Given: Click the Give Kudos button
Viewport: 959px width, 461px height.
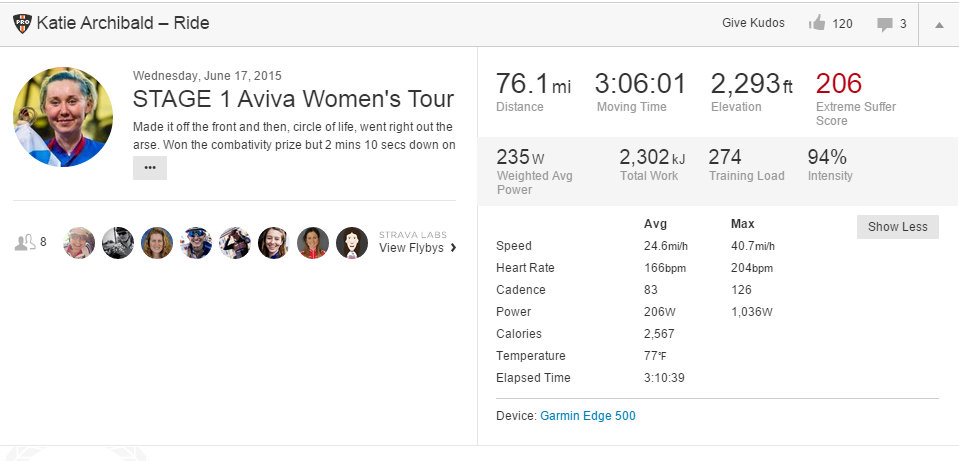Looking at the screenshot, I should click(753, 23).
